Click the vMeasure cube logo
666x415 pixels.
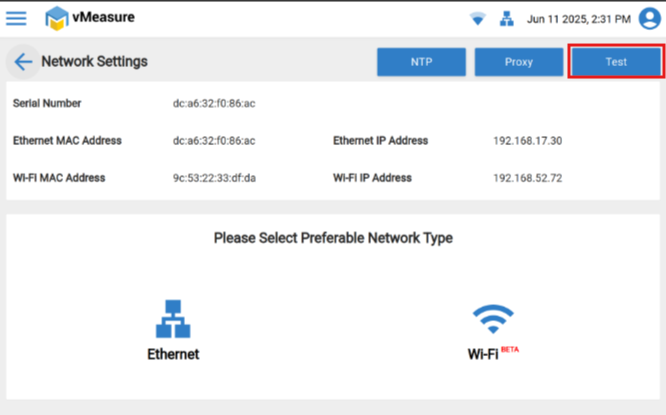click(57, 19)
